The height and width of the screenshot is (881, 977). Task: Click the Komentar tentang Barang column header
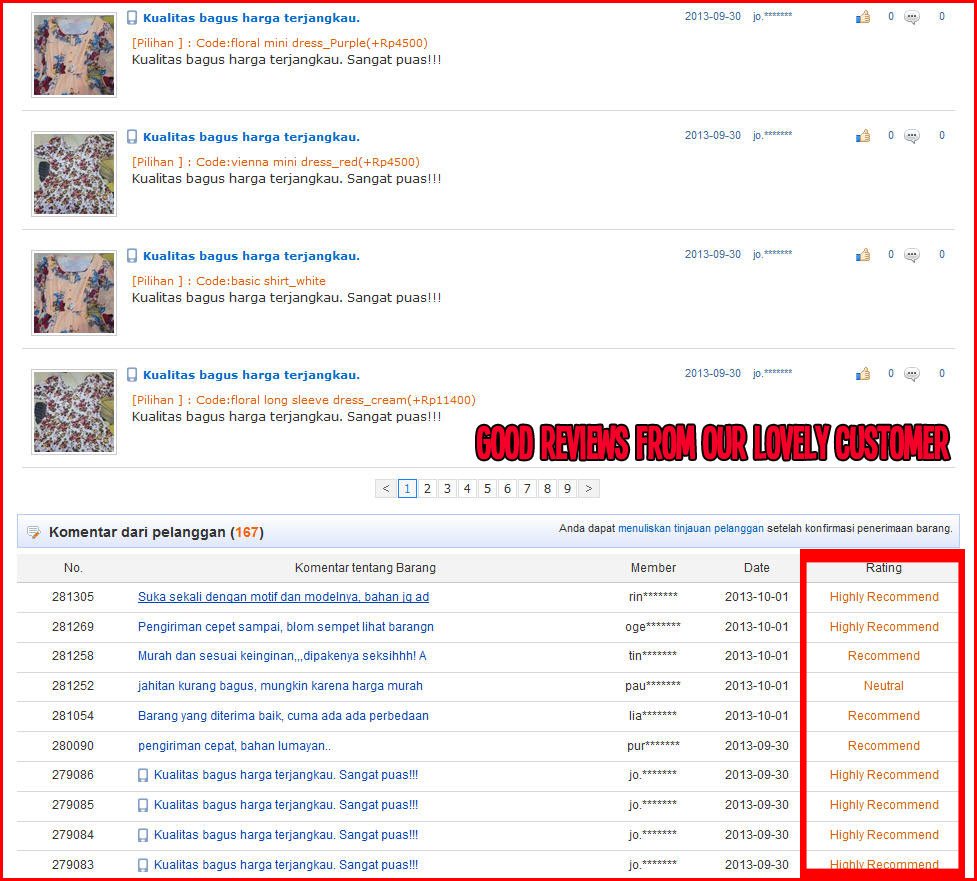pyautogui.click(x=365, y=568)
